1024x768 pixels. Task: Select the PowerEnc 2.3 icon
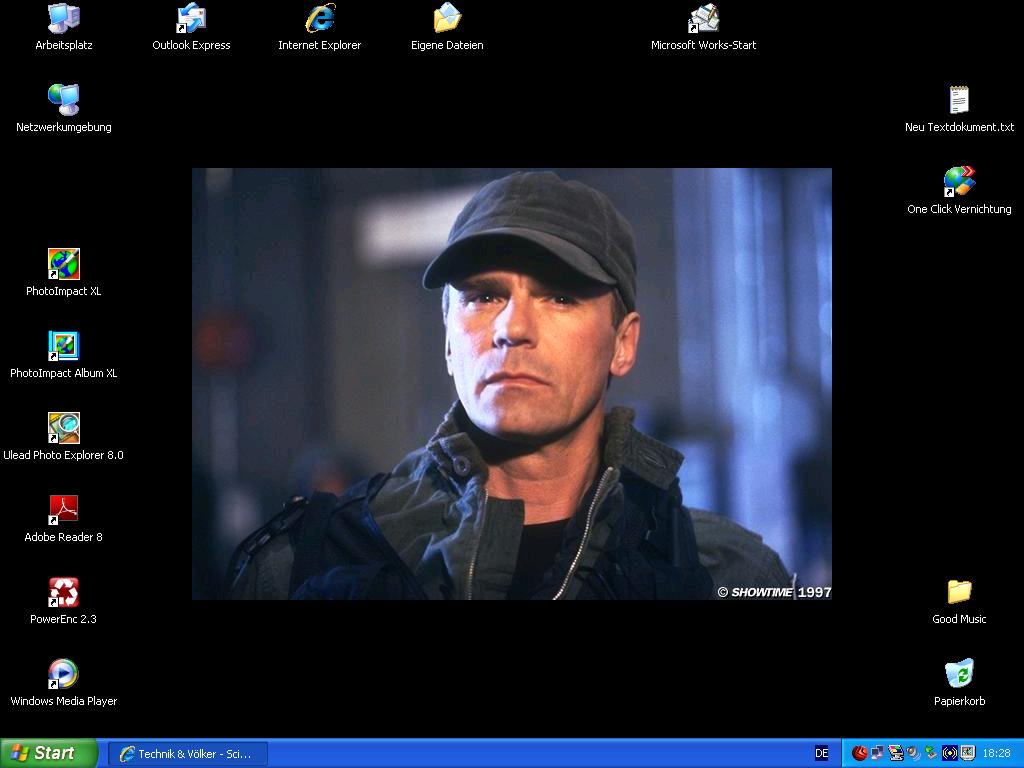pyautogui.click(x=63, y=593)
